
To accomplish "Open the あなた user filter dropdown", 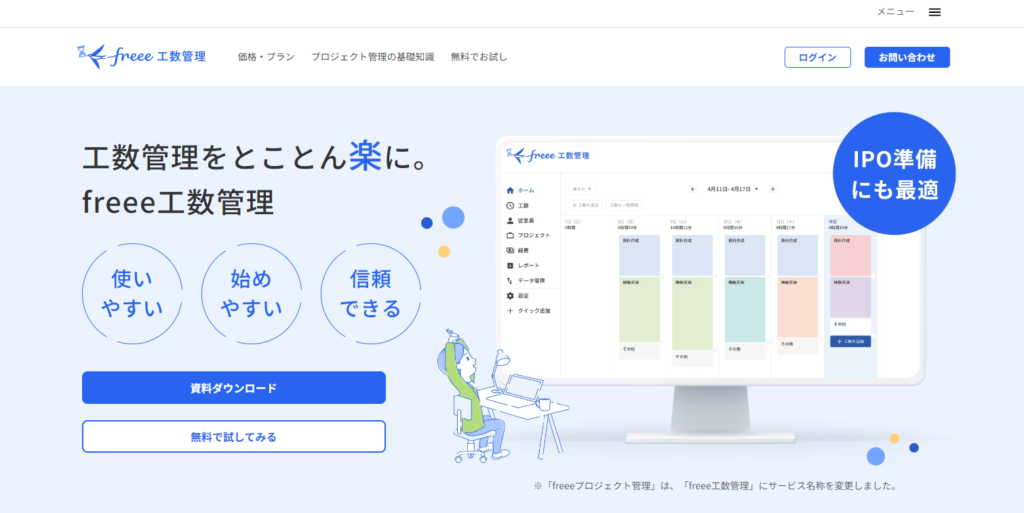I will 582,188.
